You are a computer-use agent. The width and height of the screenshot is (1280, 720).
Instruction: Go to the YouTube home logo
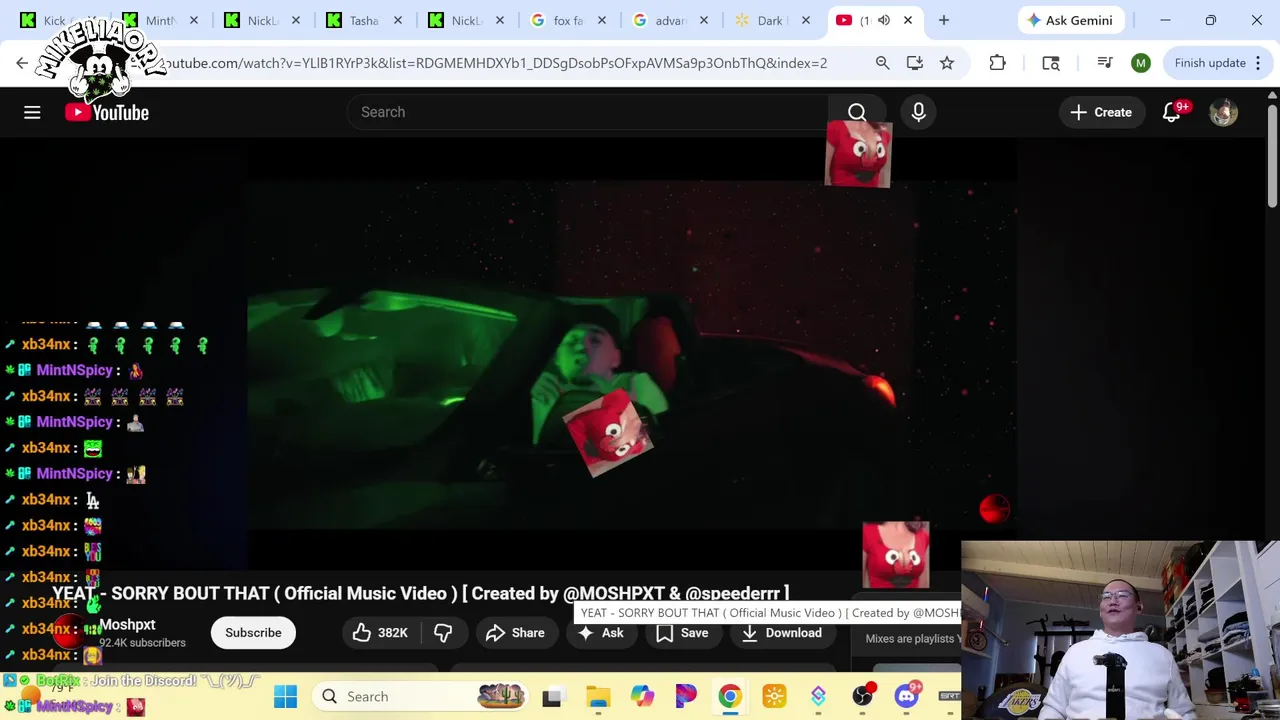click(x=107, y=112)
